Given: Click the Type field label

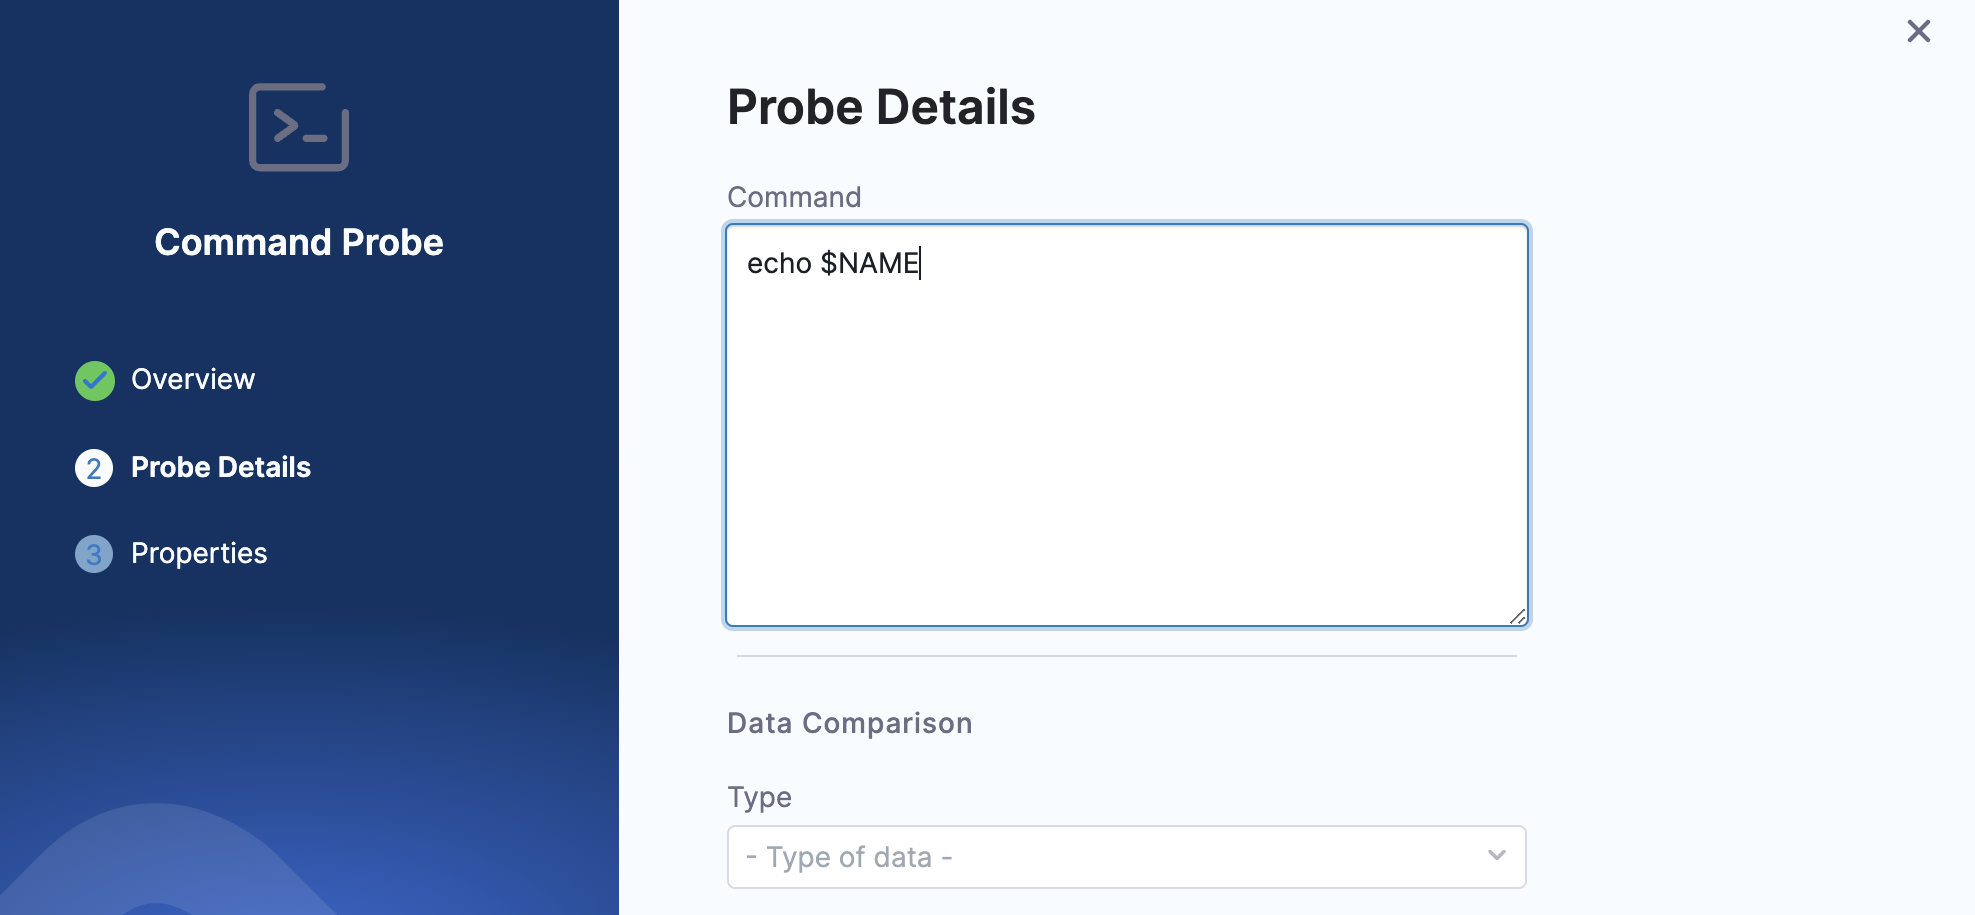Looking at the screenshot, I should coord(759,798).
